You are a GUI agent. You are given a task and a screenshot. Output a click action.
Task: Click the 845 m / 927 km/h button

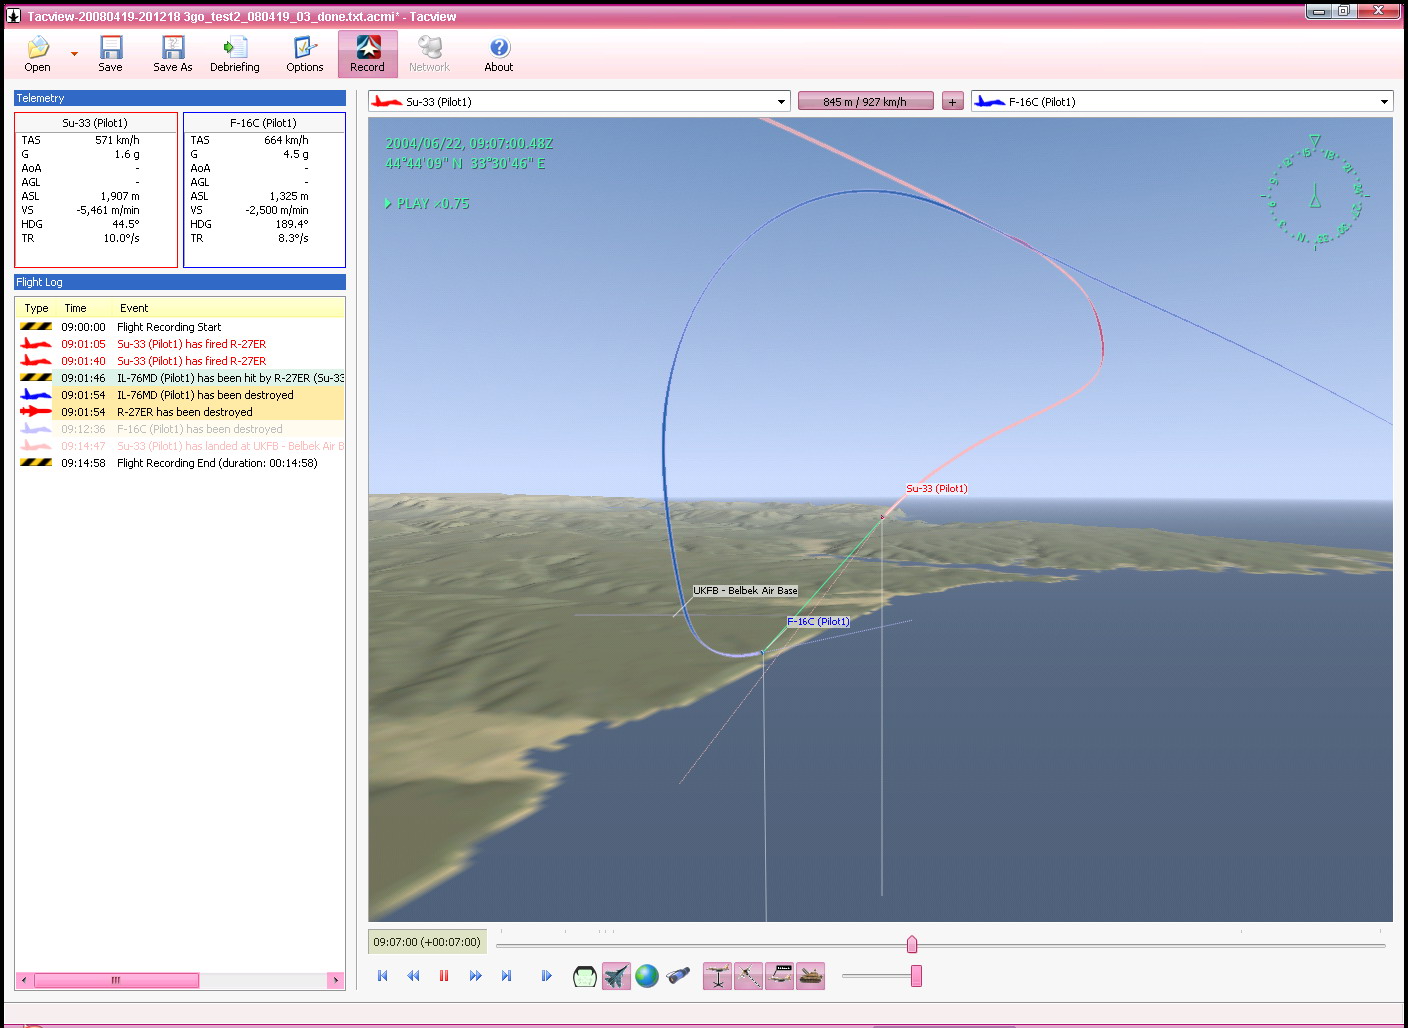coord(865,102)
